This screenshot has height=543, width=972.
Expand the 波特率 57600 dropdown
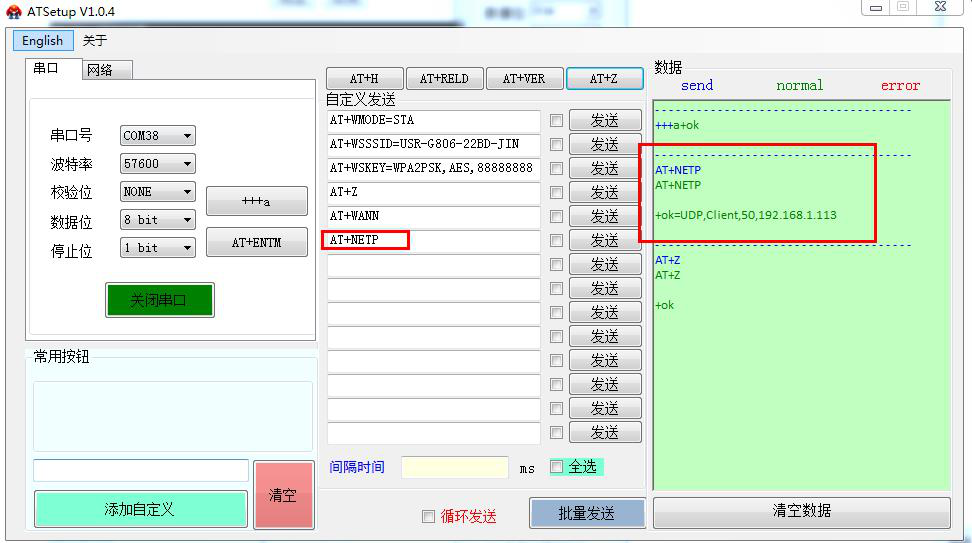157,164
